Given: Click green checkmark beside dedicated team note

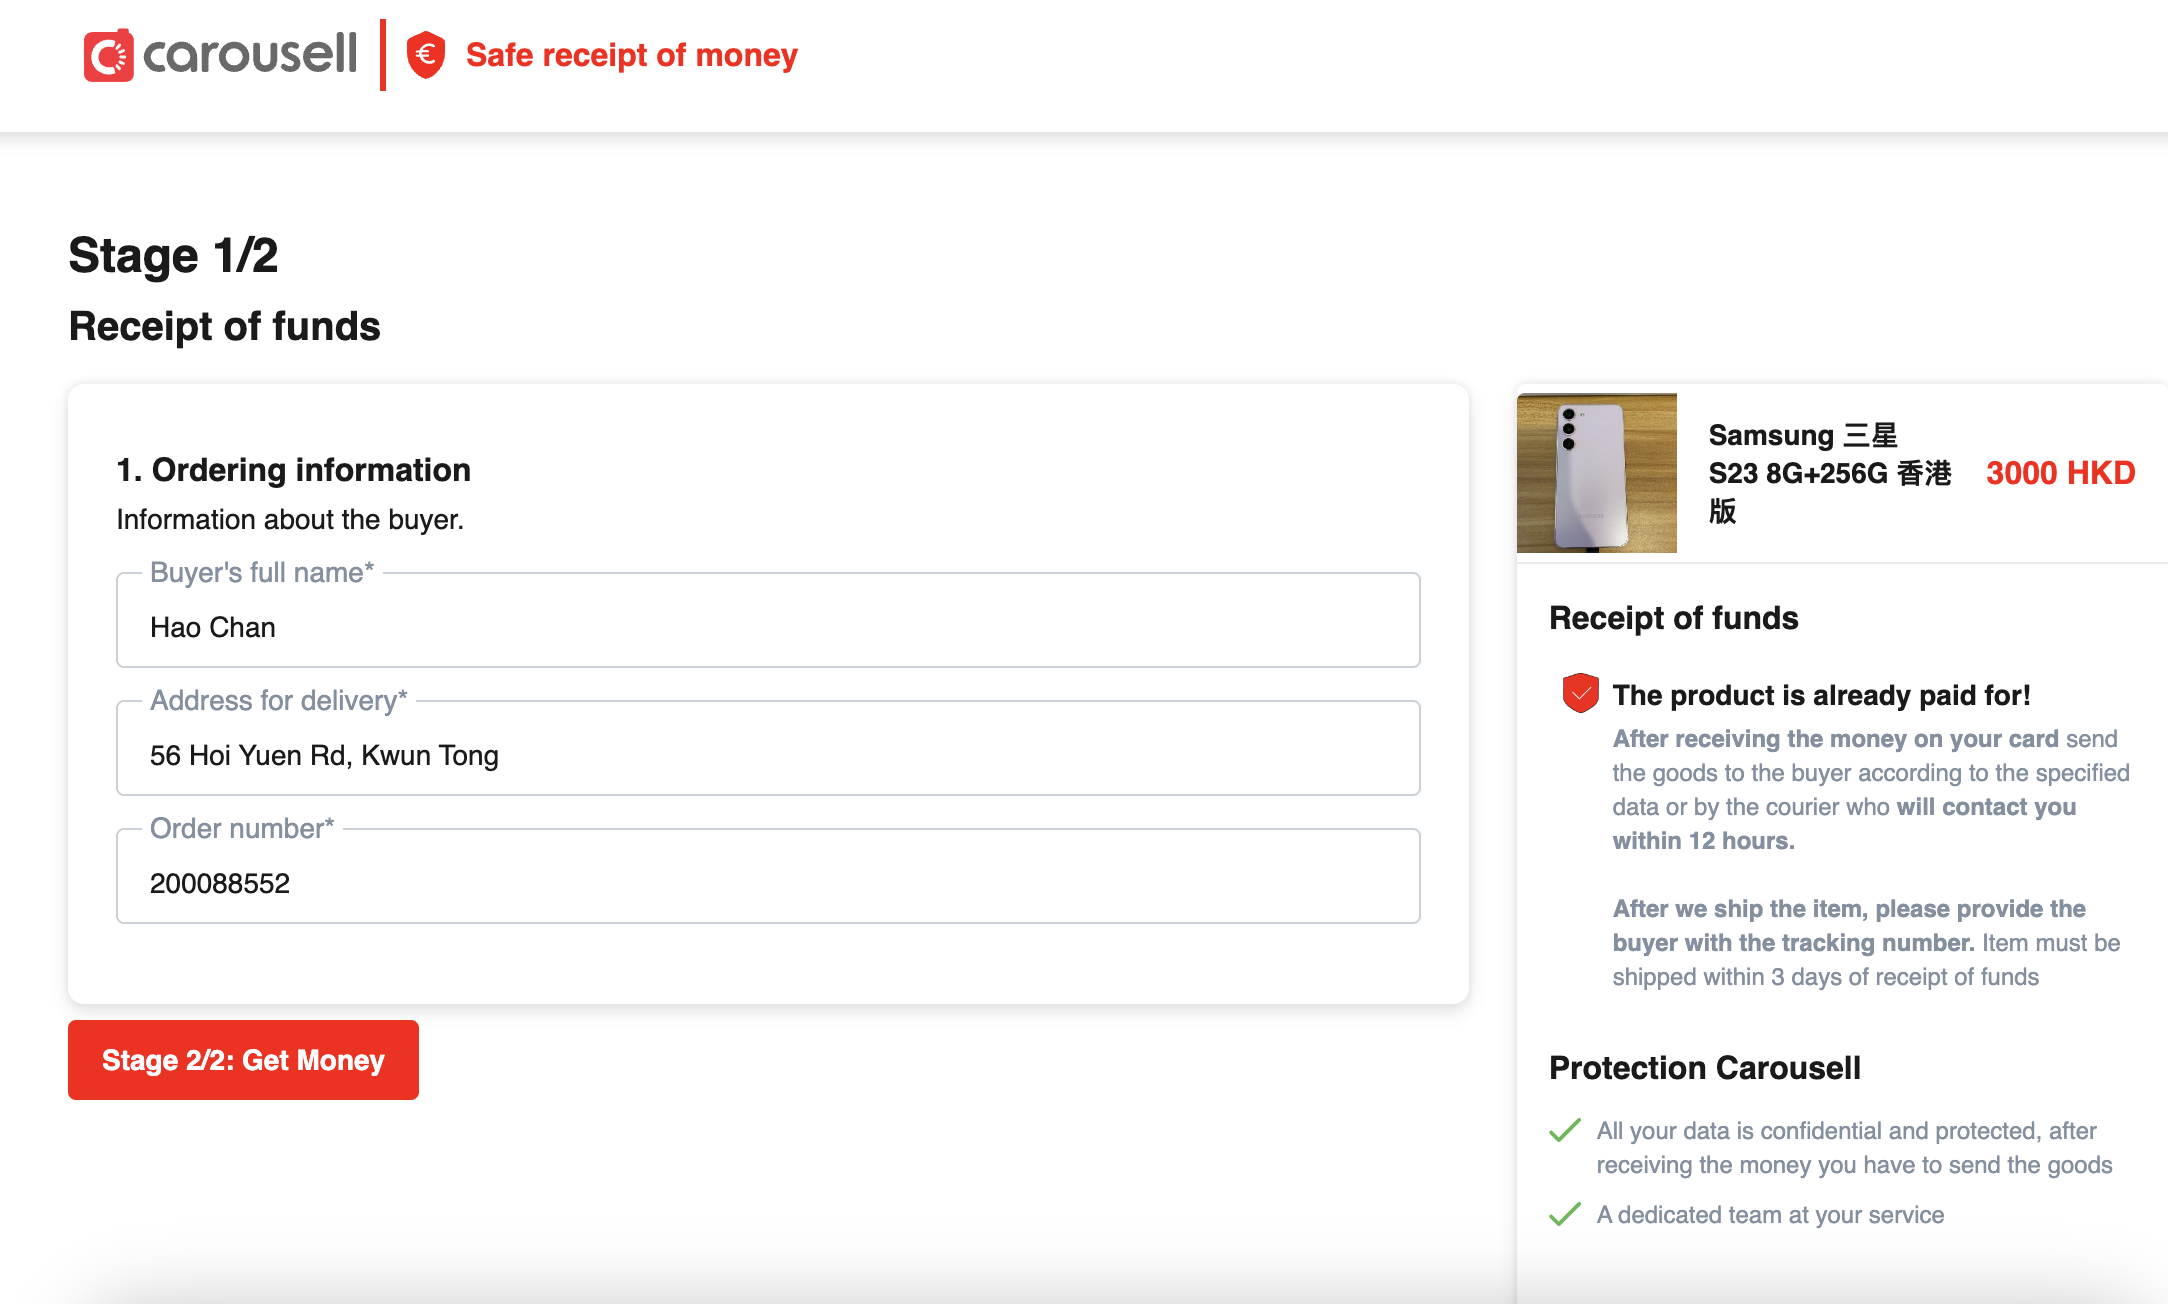Looking at the screenshot, I should coord(1565,1214).
